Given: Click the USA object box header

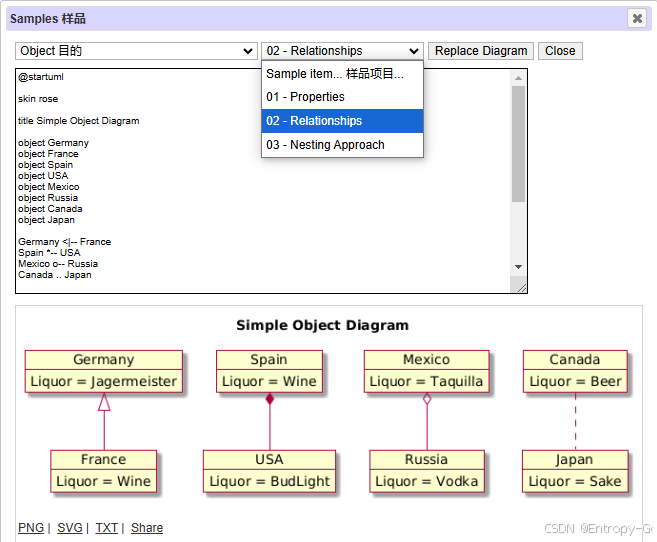Looking at the screenshot, I should (269, 459).
